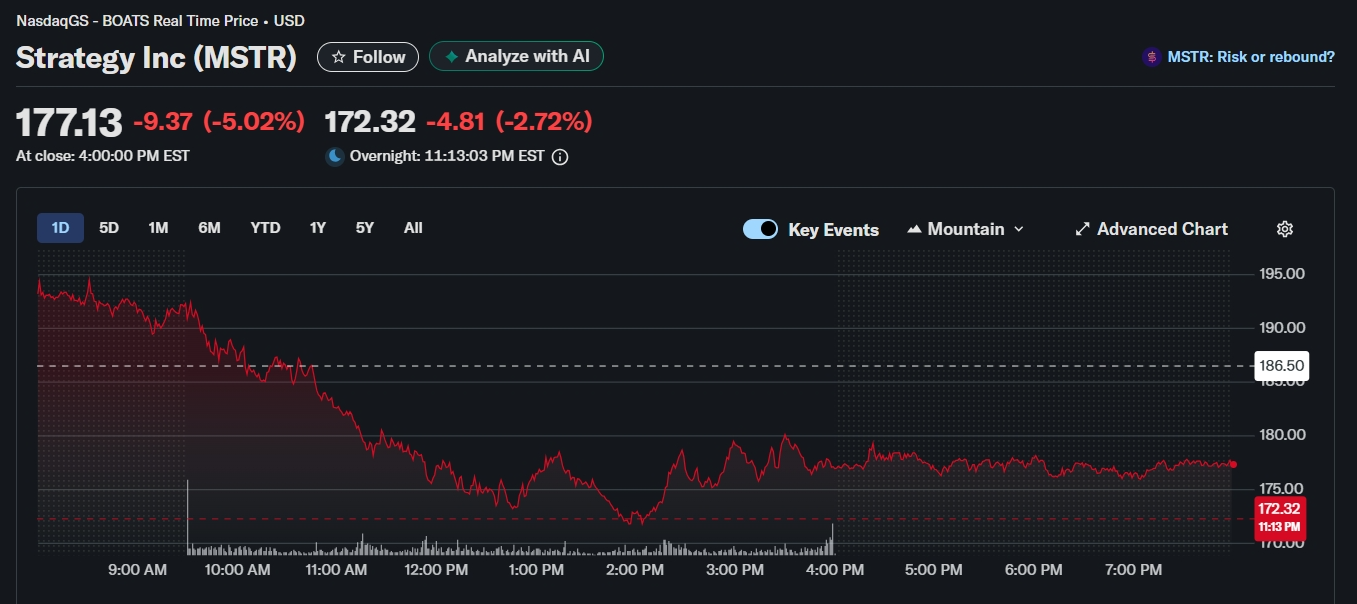Show the YTD range
Screen dimensions: 1357x604
(x=265, y=228)
